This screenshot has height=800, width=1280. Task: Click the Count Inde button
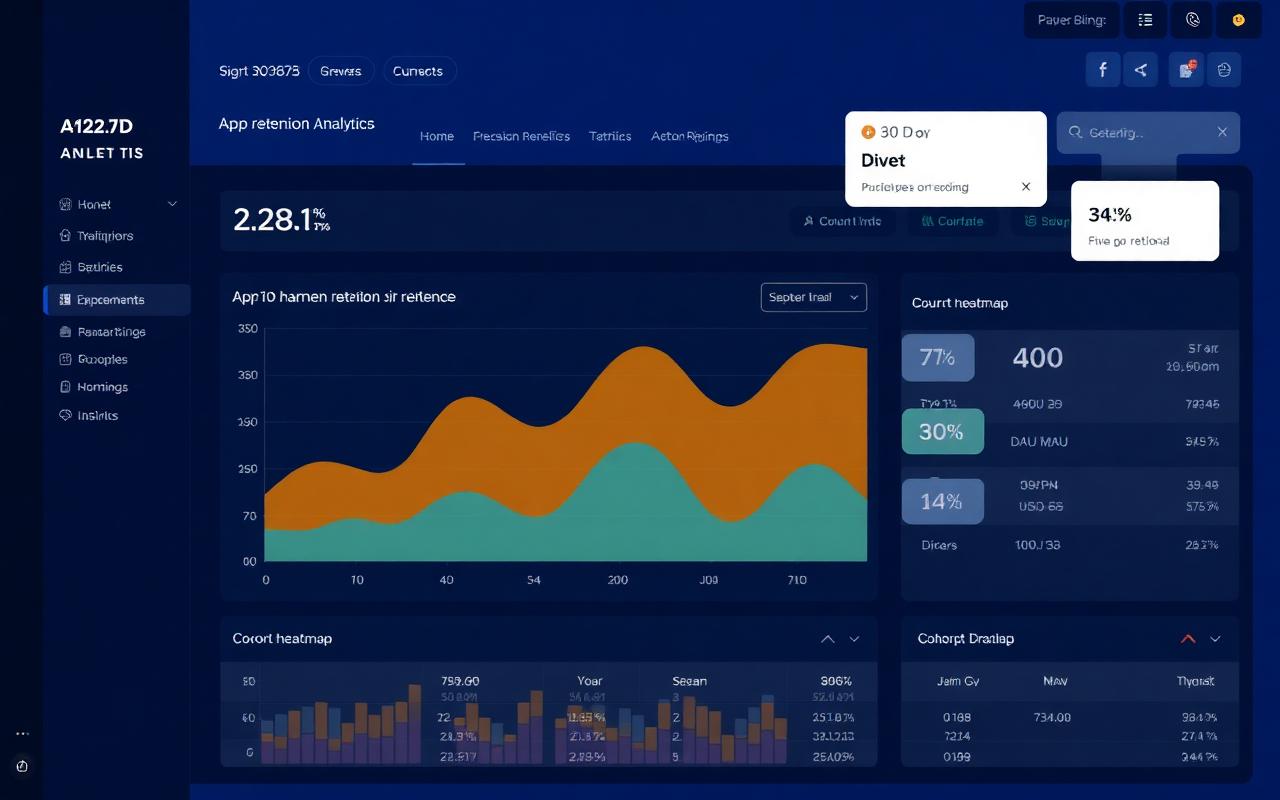[x=842, y=222]
